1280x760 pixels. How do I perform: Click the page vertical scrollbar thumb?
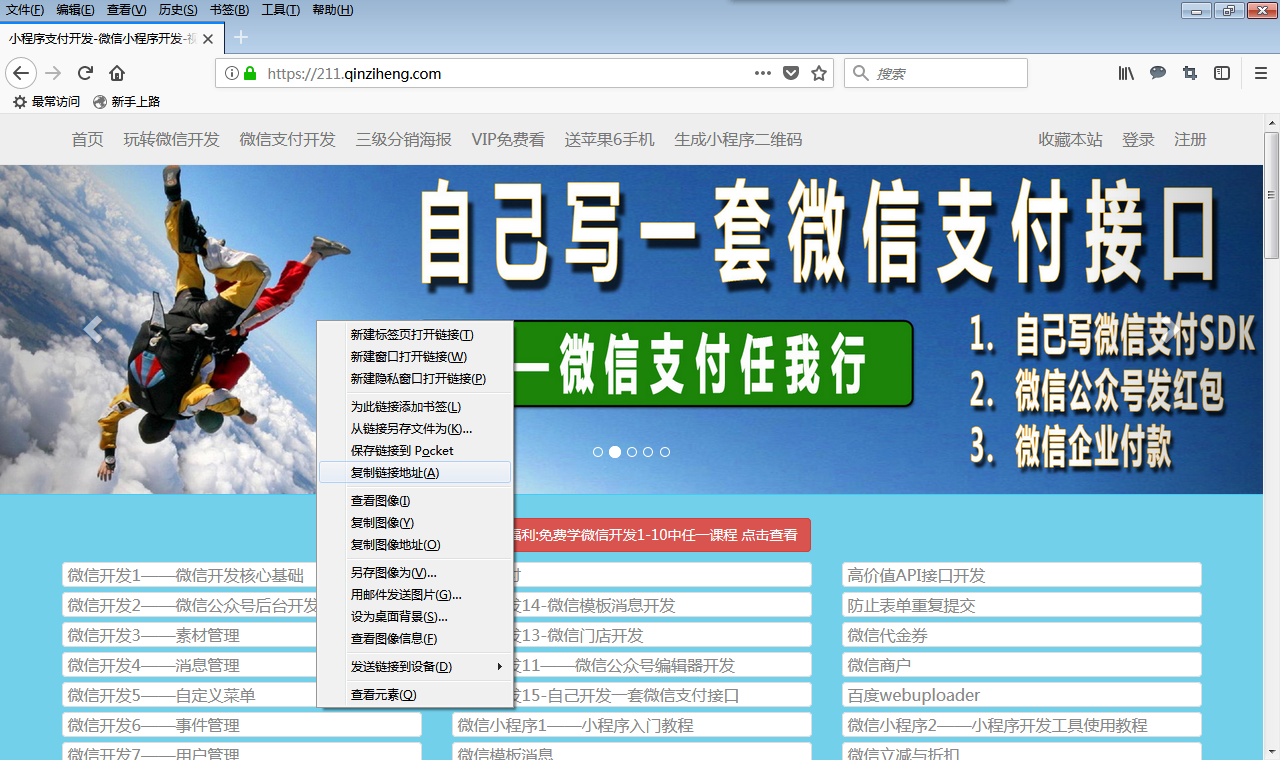1271,195
